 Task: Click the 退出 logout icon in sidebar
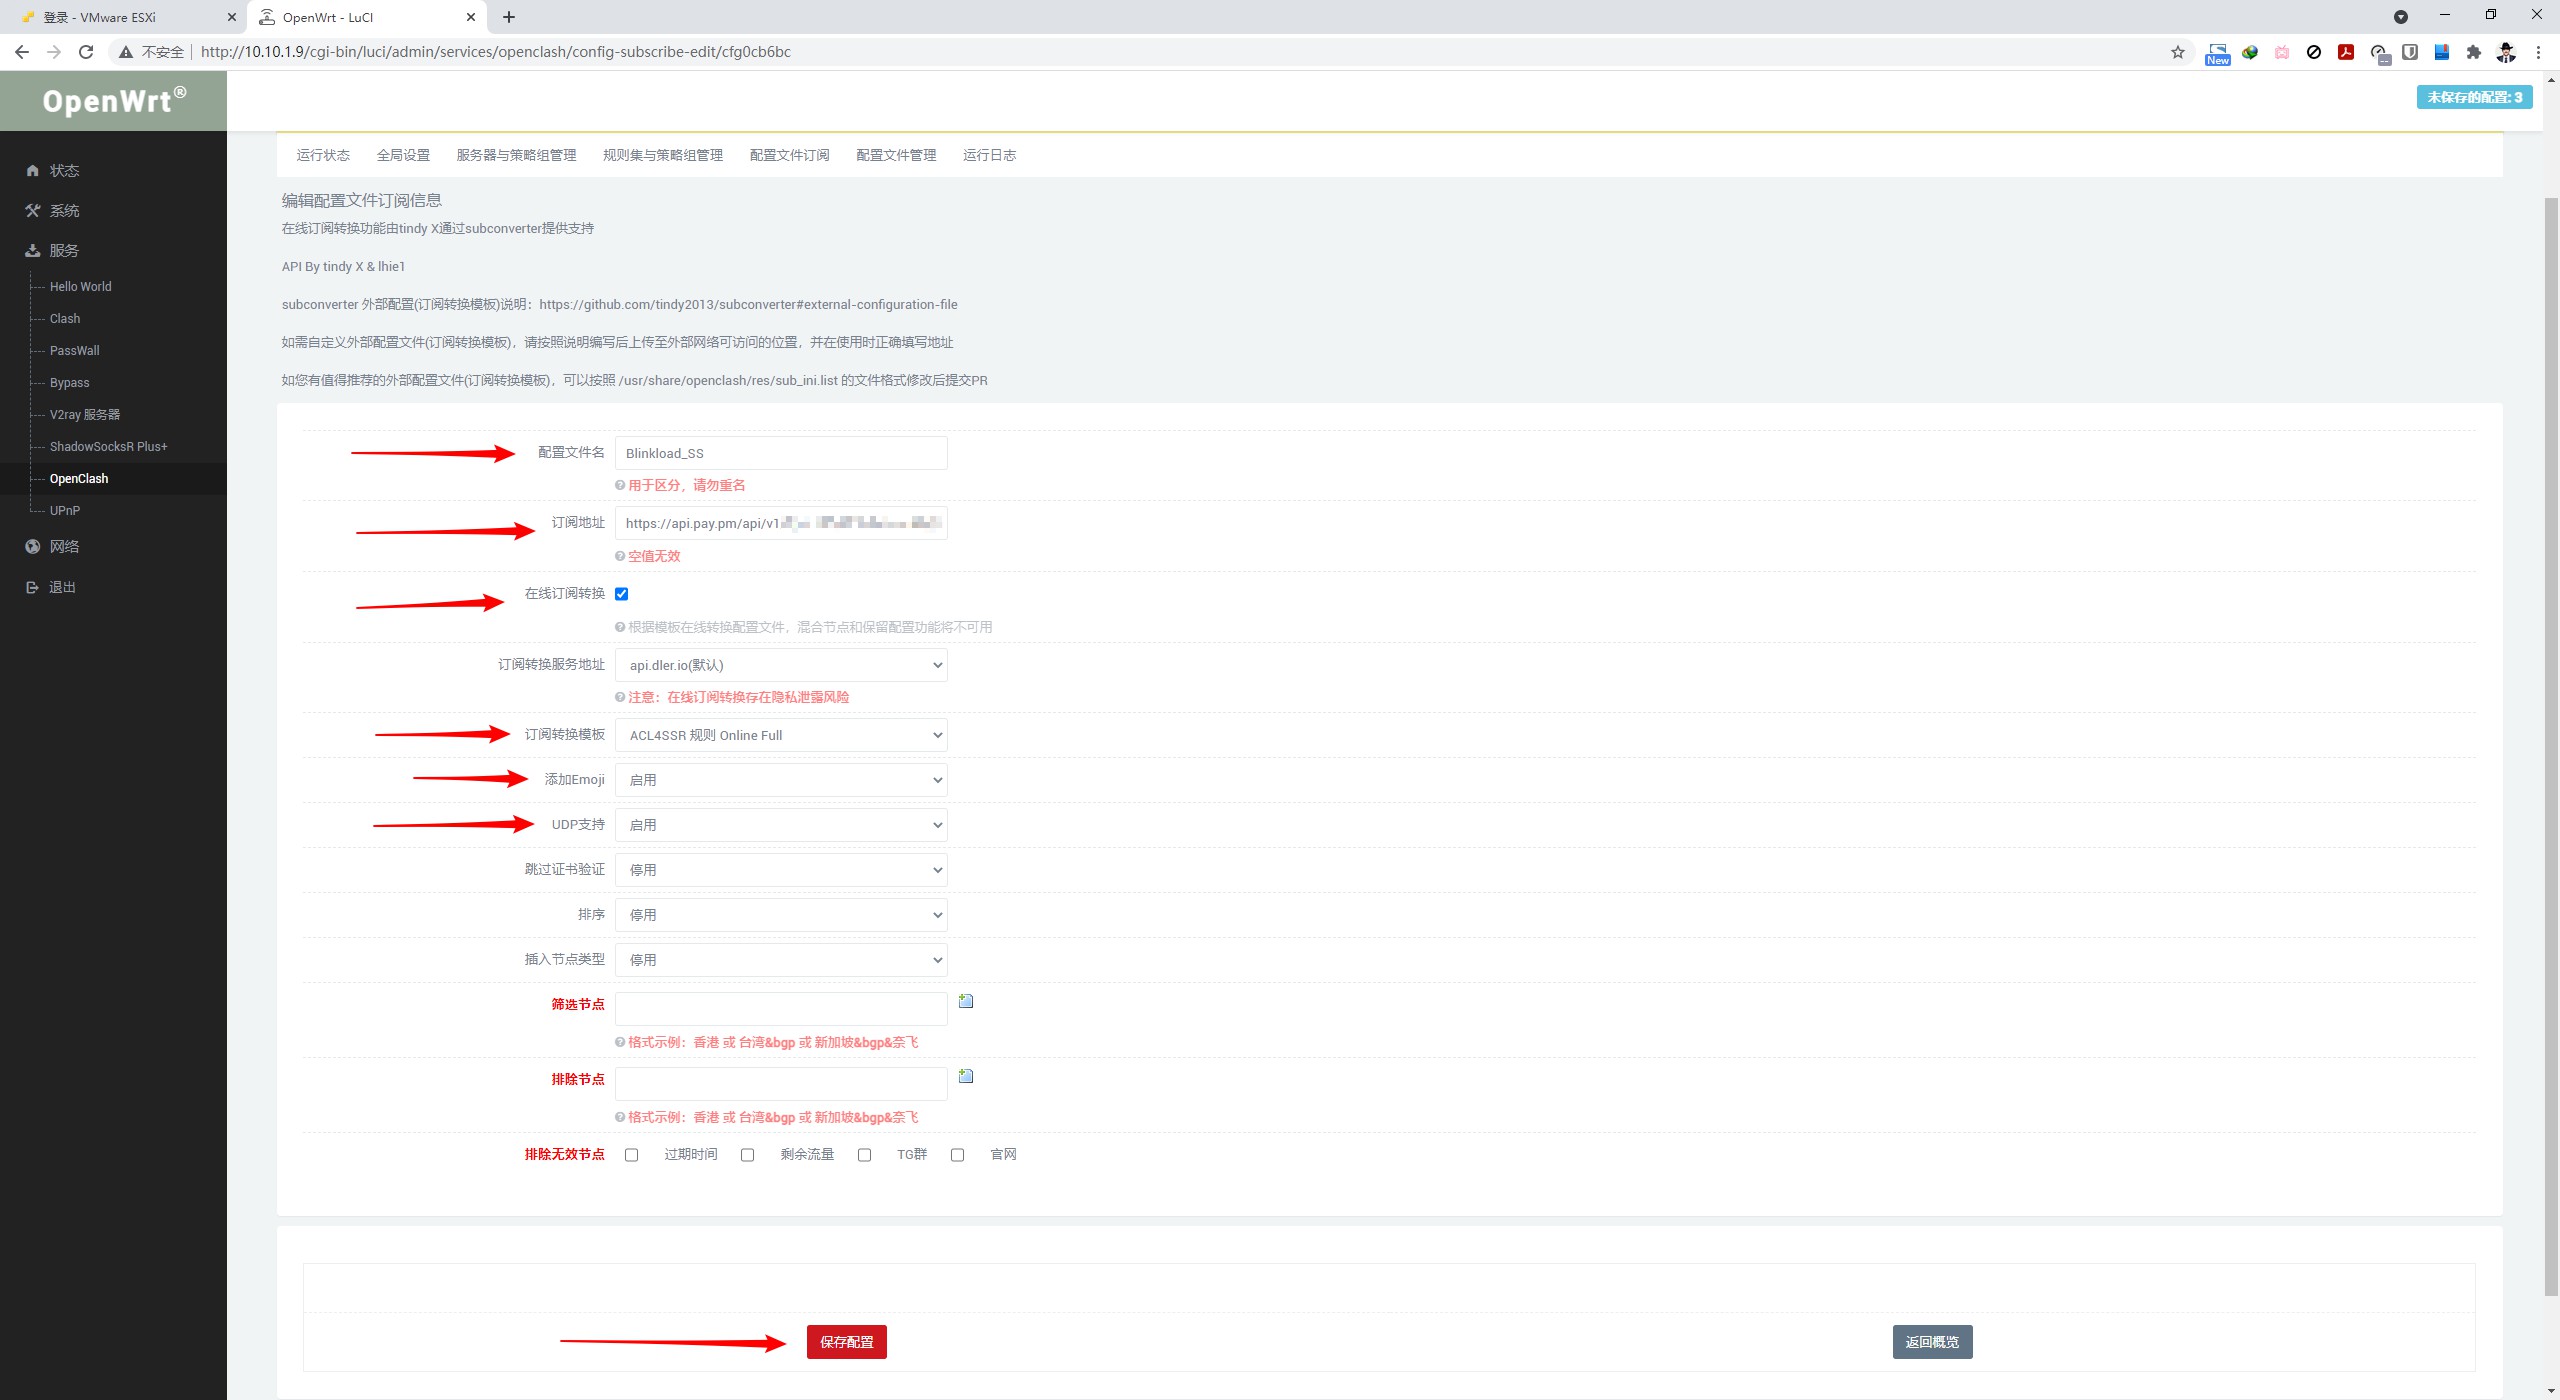pyautogui.click(x=33, y=587)
